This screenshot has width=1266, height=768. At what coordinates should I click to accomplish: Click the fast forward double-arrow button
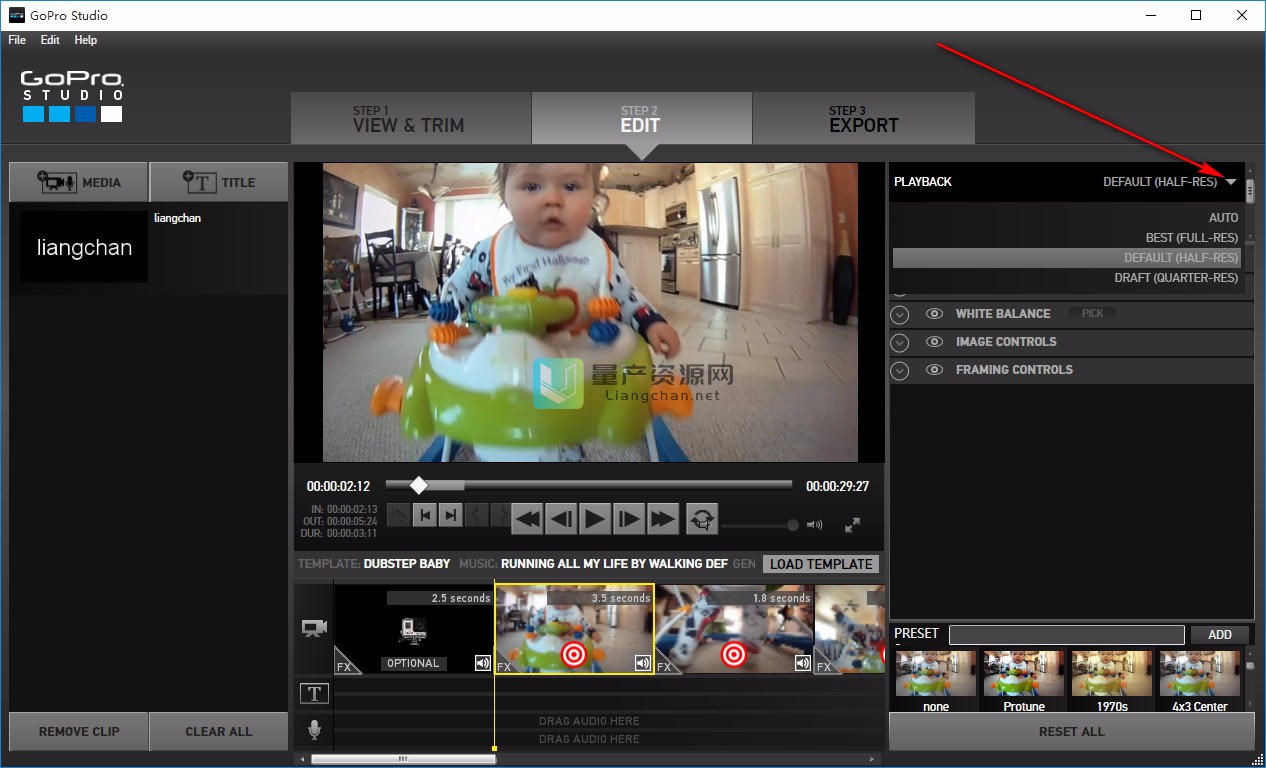(x=663, y=518)
